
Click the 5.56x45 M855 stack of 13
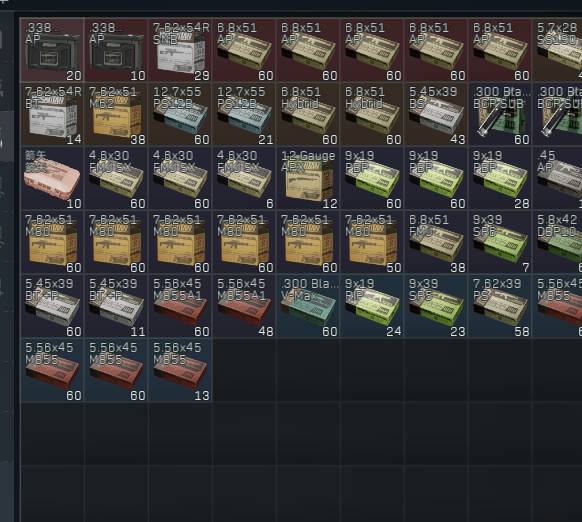click(180, 370)
